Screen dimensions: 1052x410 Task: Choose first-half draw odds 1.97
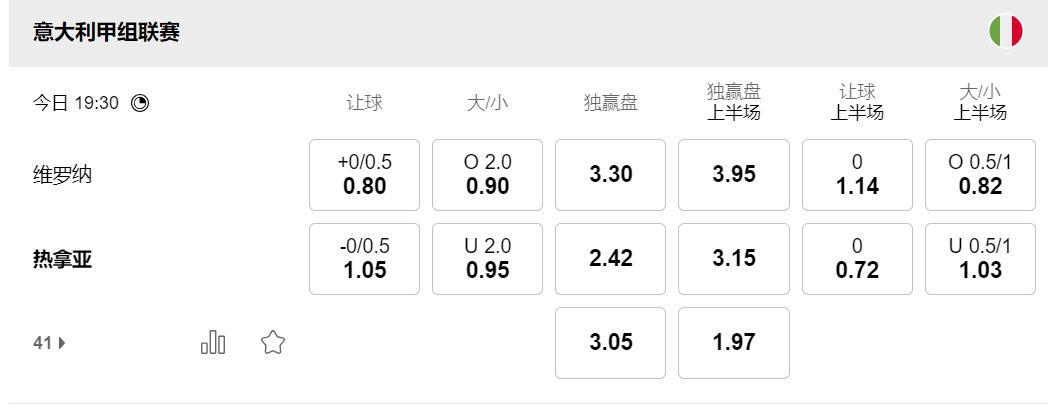click(734, 343)
